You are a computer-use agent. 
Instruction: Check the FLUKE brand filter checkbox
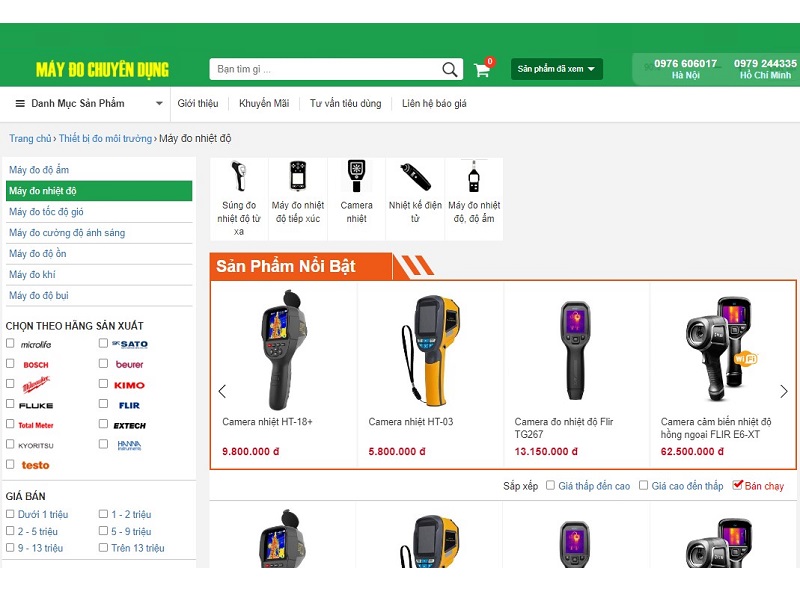pos(10,405)
